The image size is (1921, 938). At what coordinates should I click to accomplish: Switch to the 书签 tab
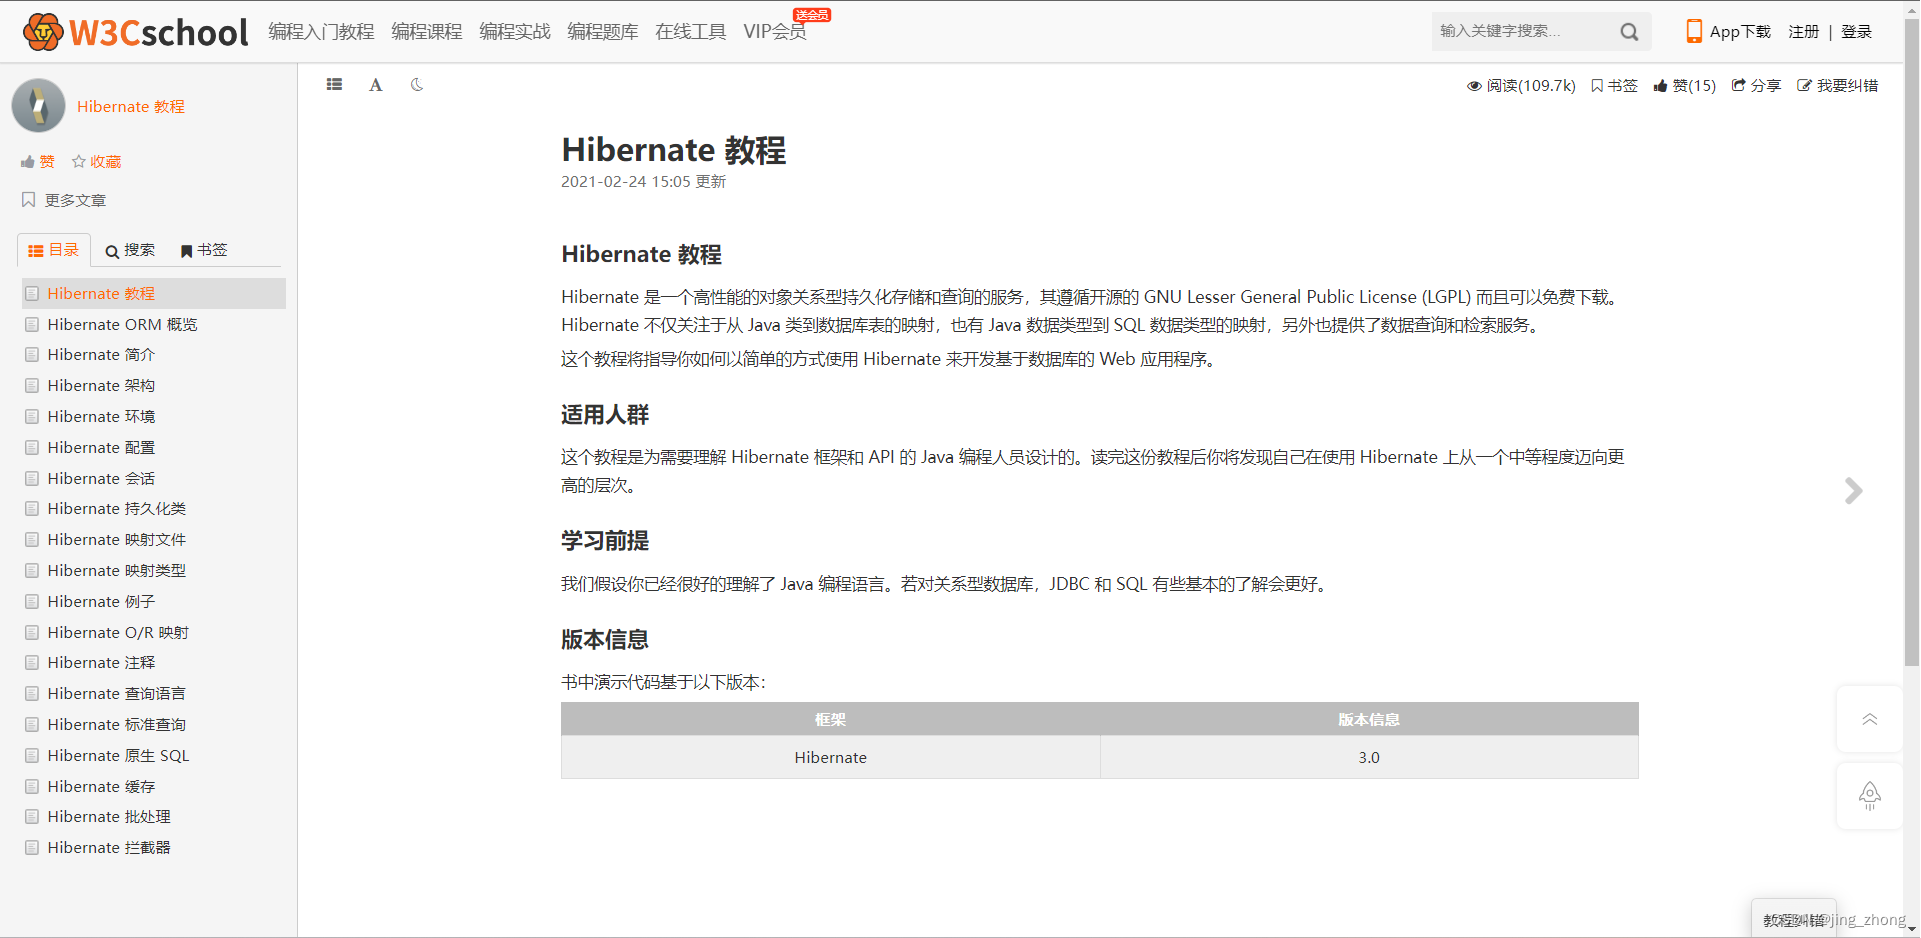click(204, 250)
